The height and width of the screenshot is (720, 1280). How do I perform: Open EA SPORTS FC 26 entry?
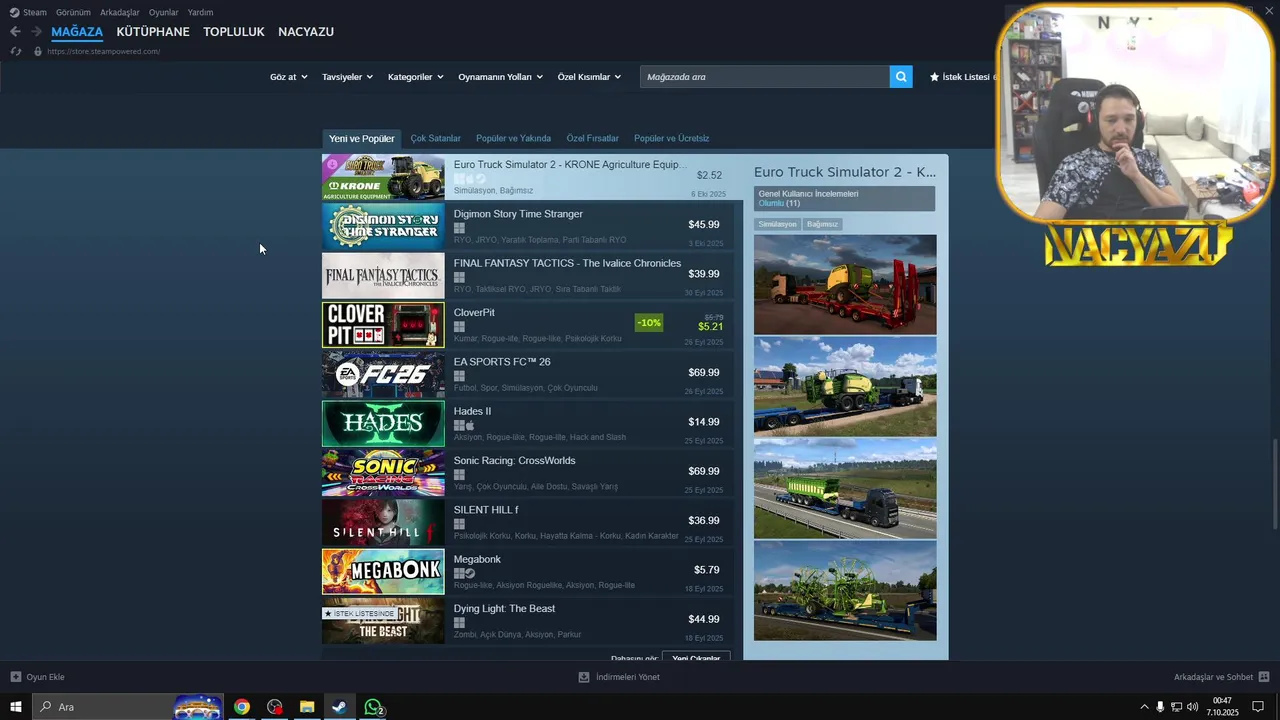528,374
